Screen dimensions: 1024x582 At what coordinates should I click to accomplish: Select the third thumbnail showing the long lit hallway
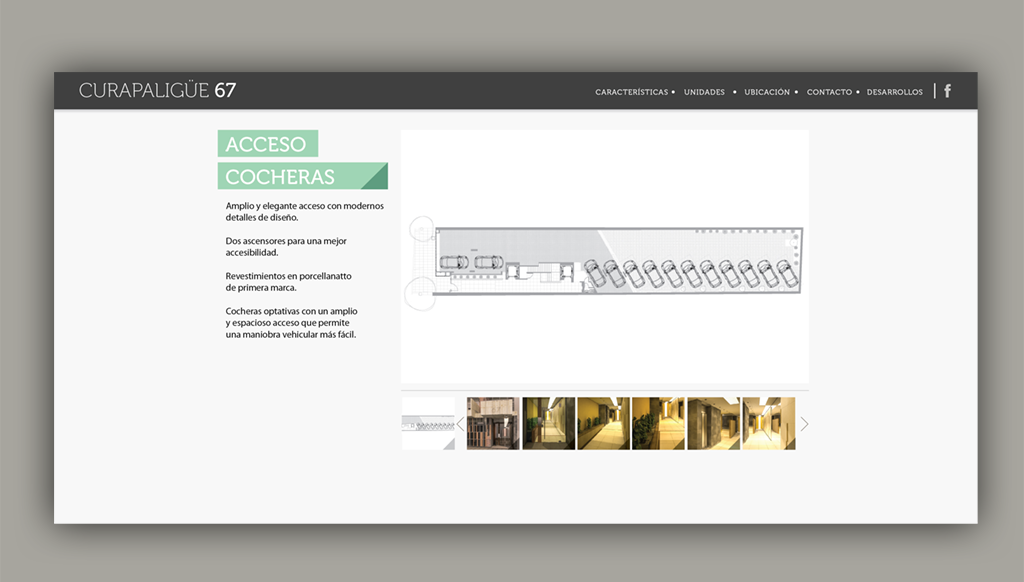(x=603, y=423)
